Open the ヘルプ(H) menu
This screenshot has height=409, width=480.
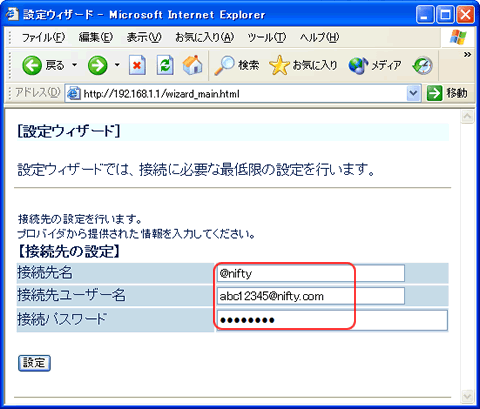(x=319, y=37)
